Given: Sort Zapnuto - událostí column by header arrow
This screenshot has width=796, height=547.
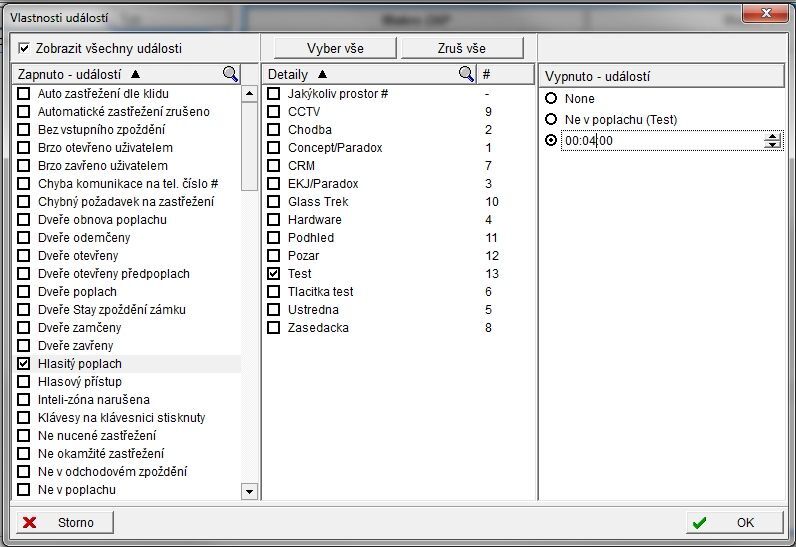Looking at the screenshot, I should (x=136, y=74).
